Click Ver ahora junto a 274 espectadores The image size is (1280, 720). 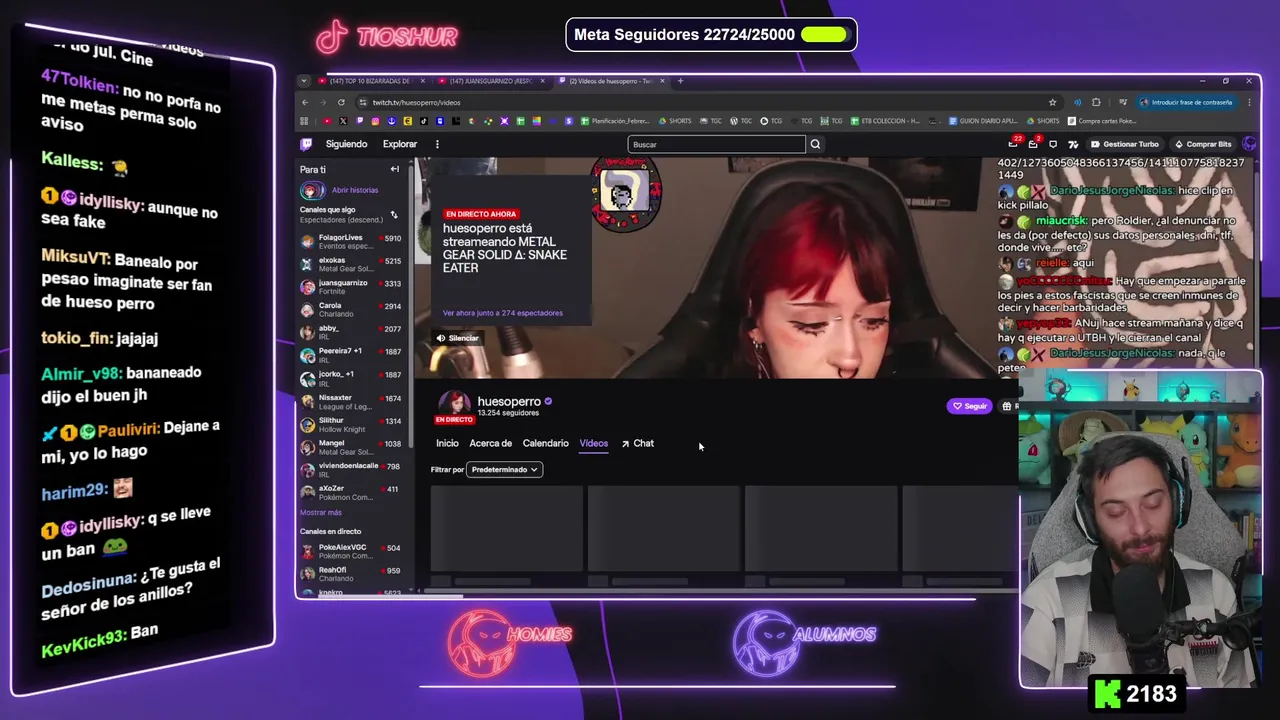(502, 313)
